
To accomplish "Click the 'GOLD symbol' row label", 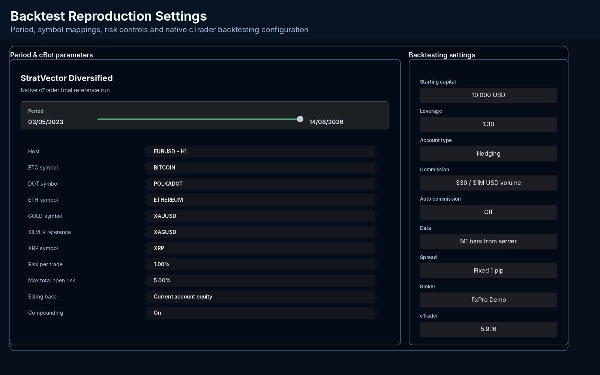I will click(x=45, y=216).
